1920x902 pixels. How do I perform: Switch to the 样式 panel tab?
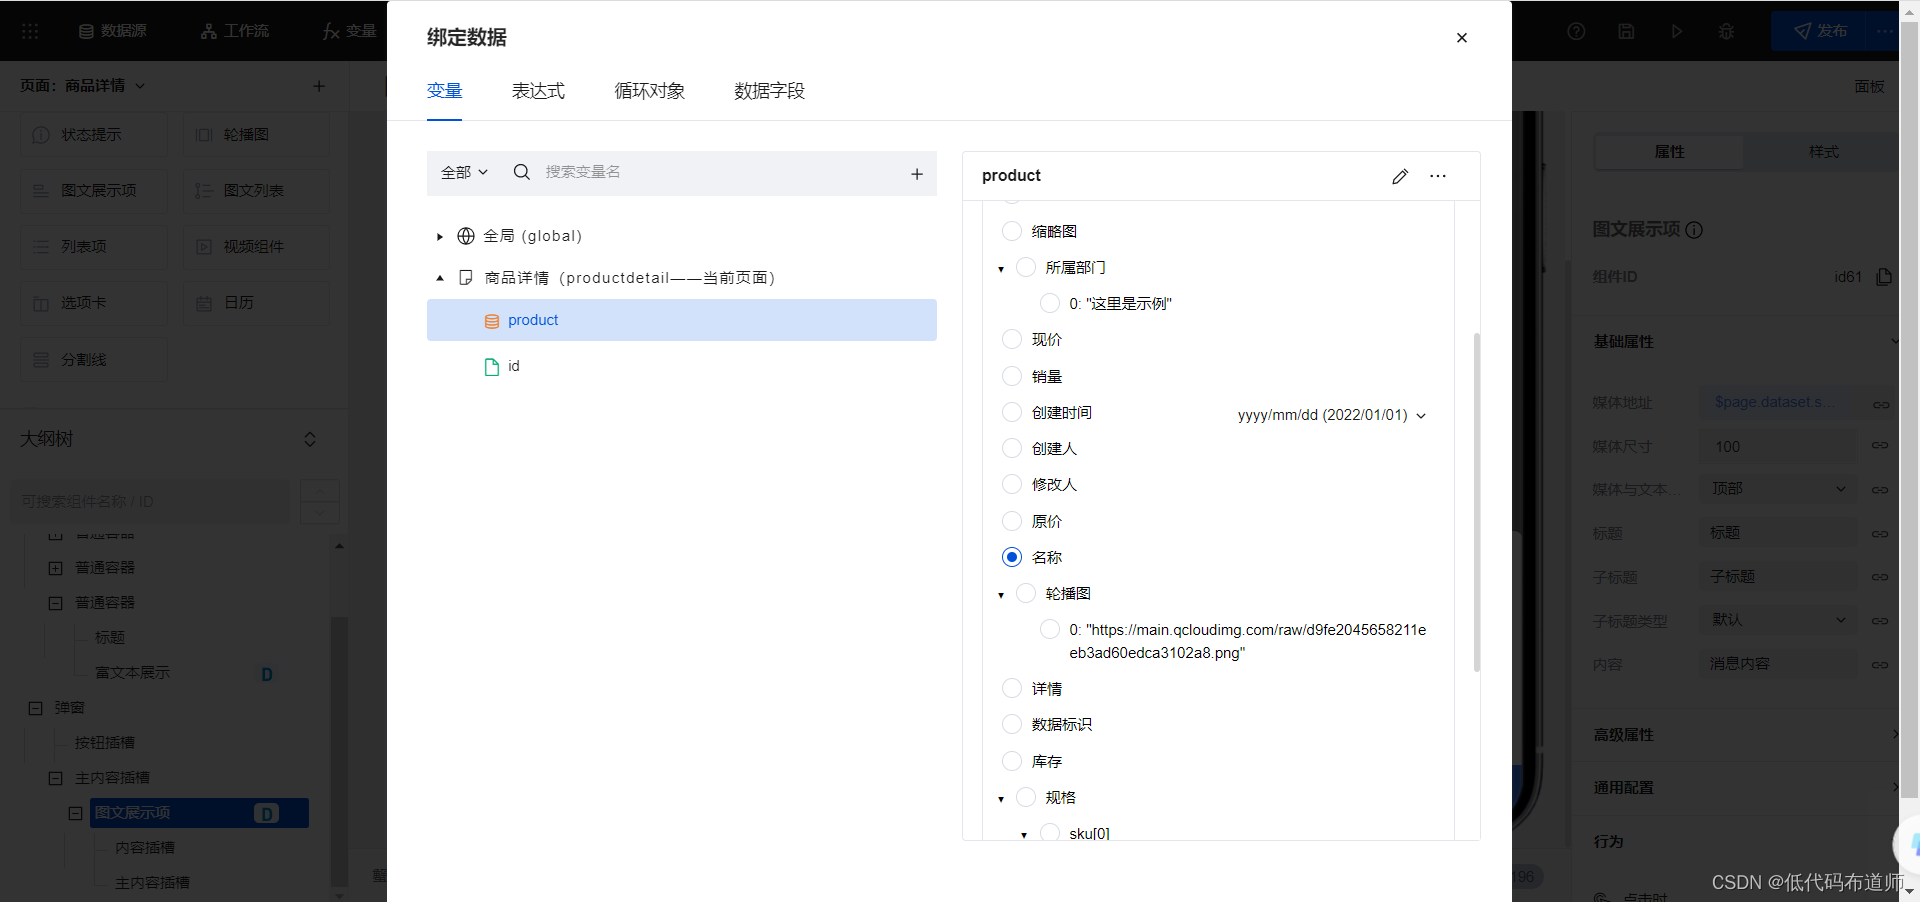1823,152
